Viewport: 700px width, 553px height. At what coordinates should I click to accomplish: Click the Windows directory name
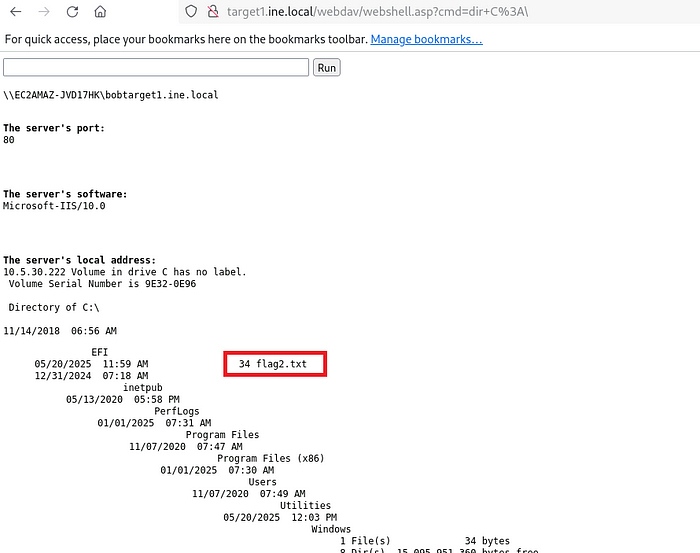[x=331, y=529]
